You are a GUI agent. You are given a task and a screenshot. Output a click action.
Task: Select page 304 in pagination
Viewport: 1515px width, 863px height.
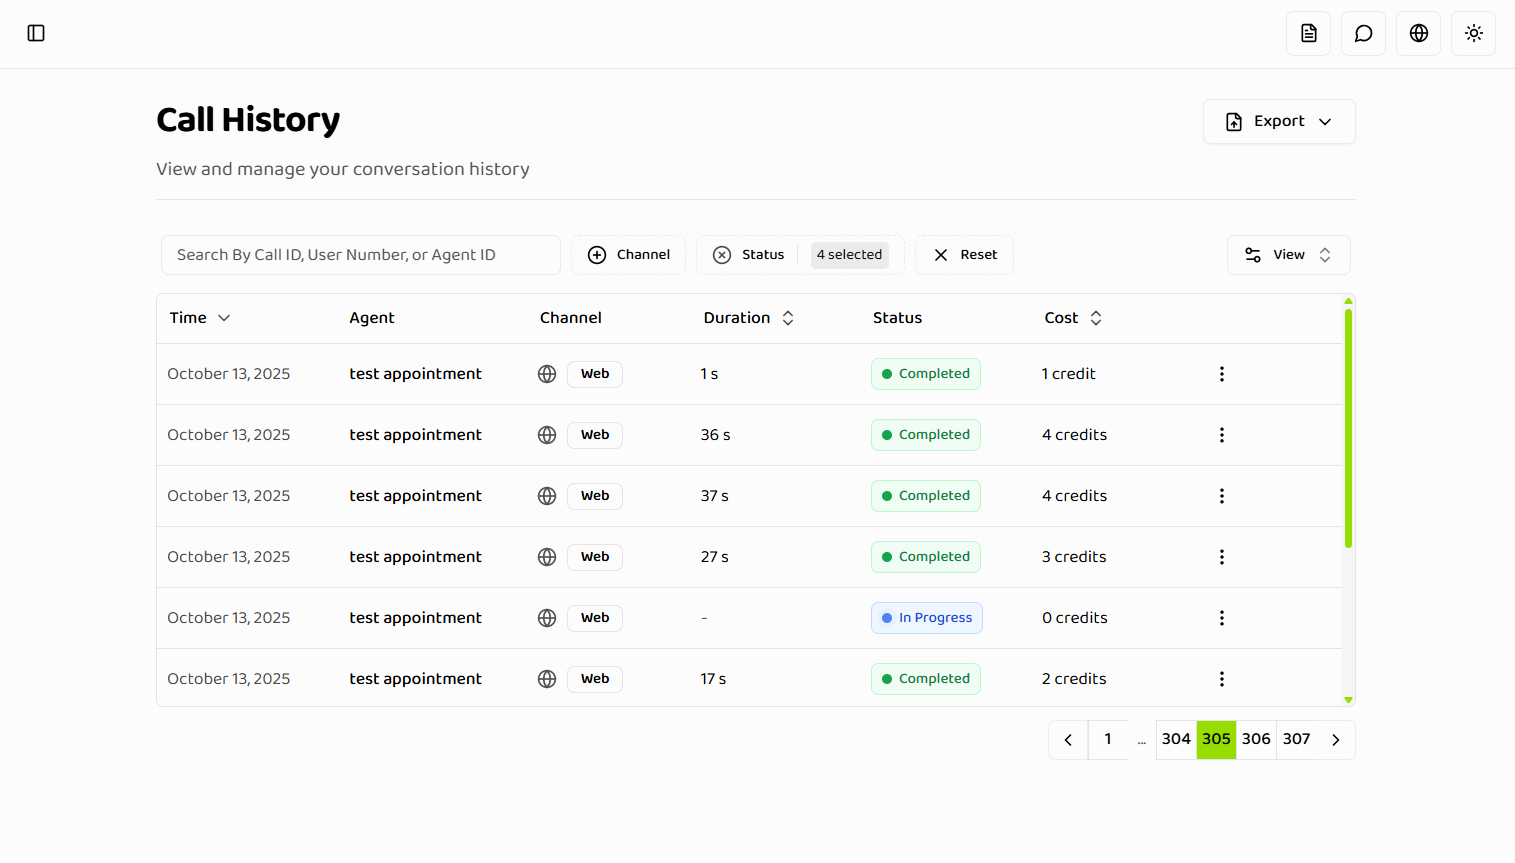point(1176,739)
